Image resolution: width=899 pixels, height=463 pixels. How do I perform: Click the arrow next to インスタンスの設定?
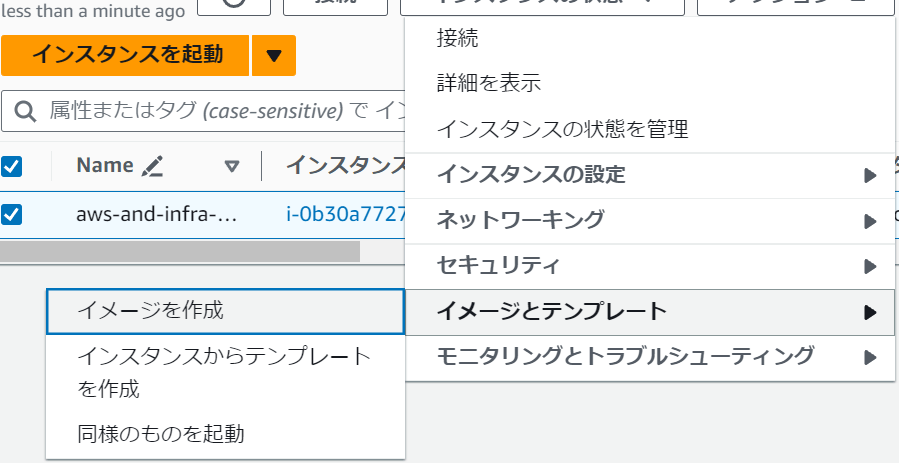(x=870, y=175)
